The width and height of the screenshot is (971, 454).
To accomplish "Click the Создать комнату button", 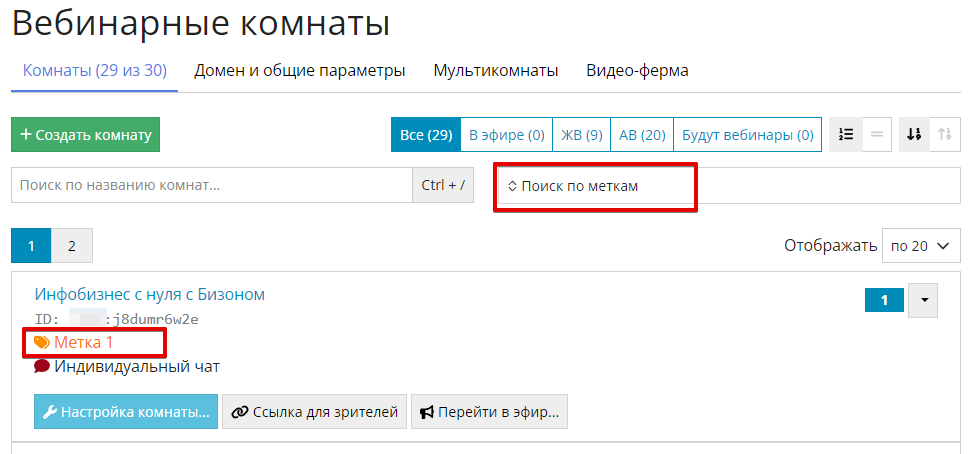I will tap(86, 135).
